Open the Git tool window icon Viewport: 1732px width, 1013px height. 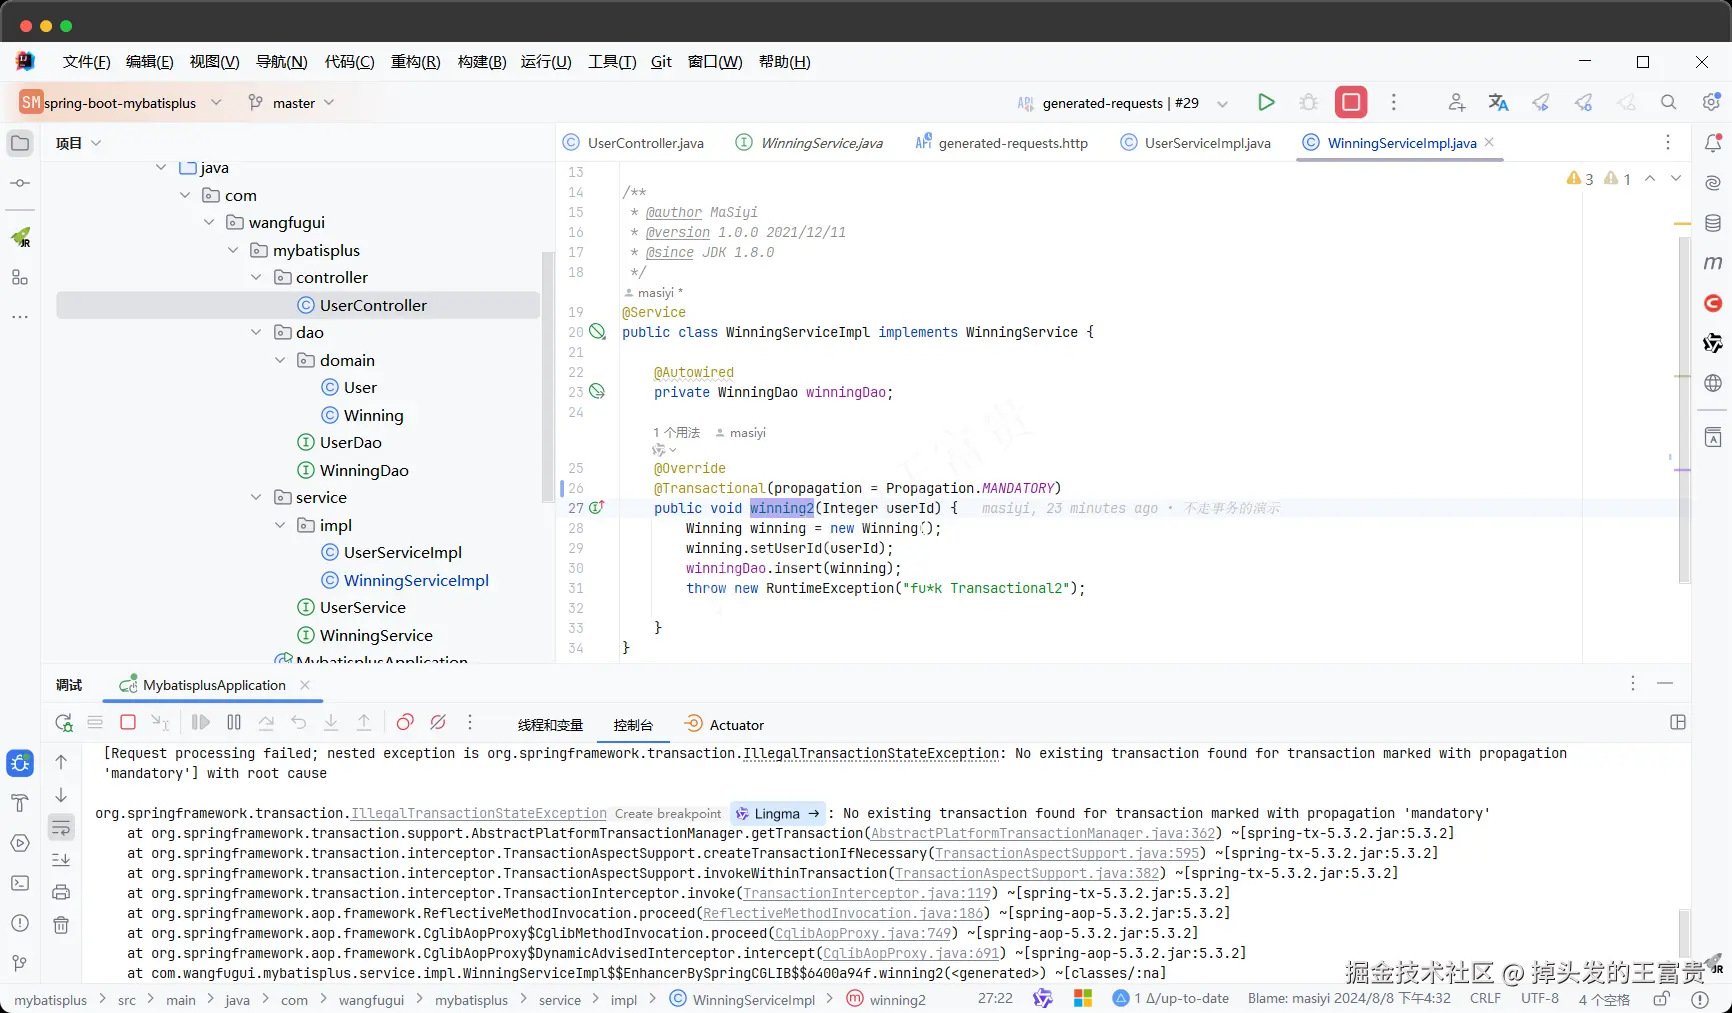click(x=20, y=963)
